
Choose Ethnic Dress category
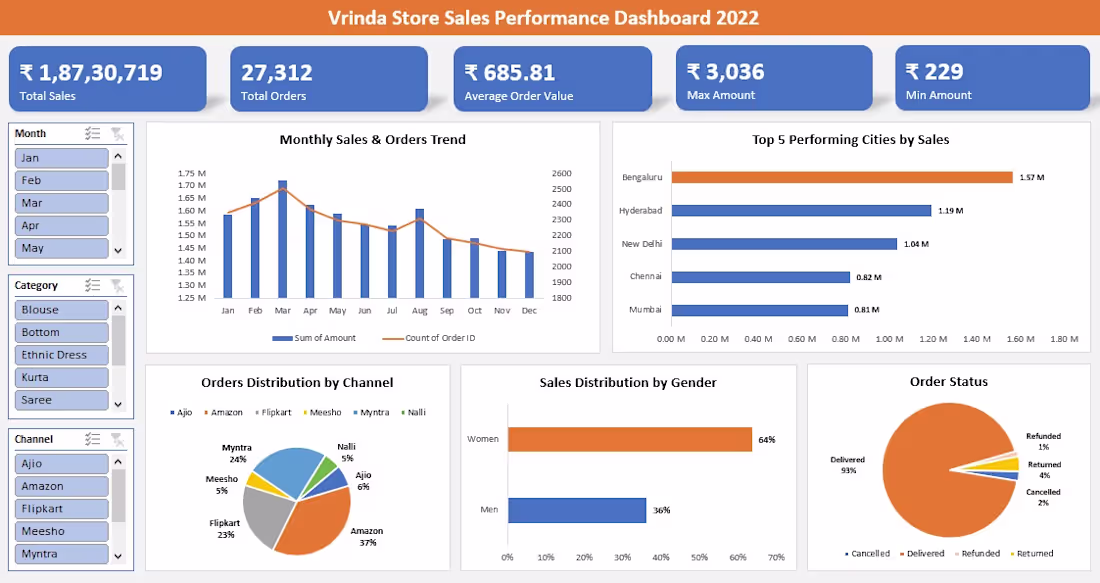click(x=62, y=354)
